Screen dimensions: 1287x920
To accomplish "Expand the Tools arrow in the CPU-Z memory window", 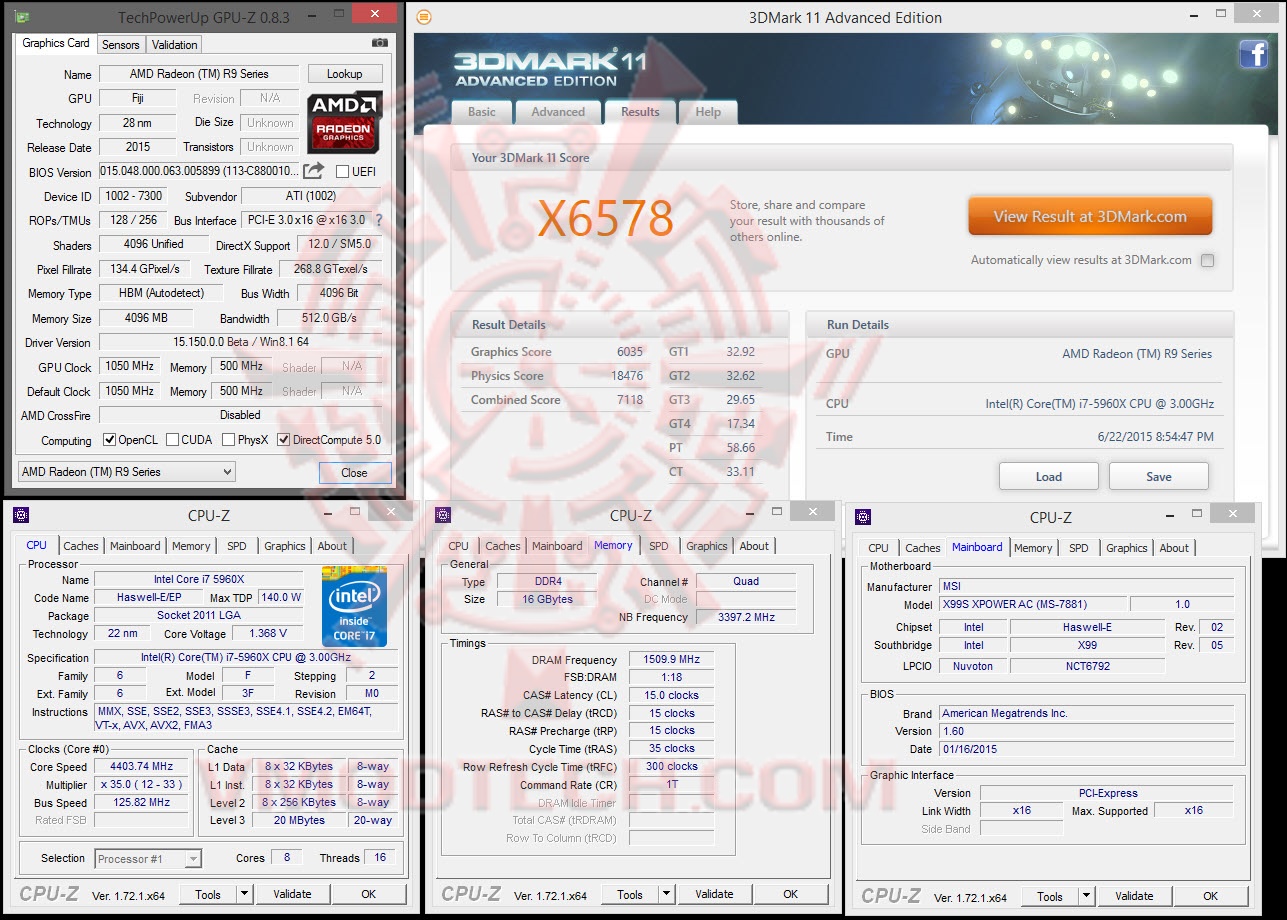I will click(666, 894).
